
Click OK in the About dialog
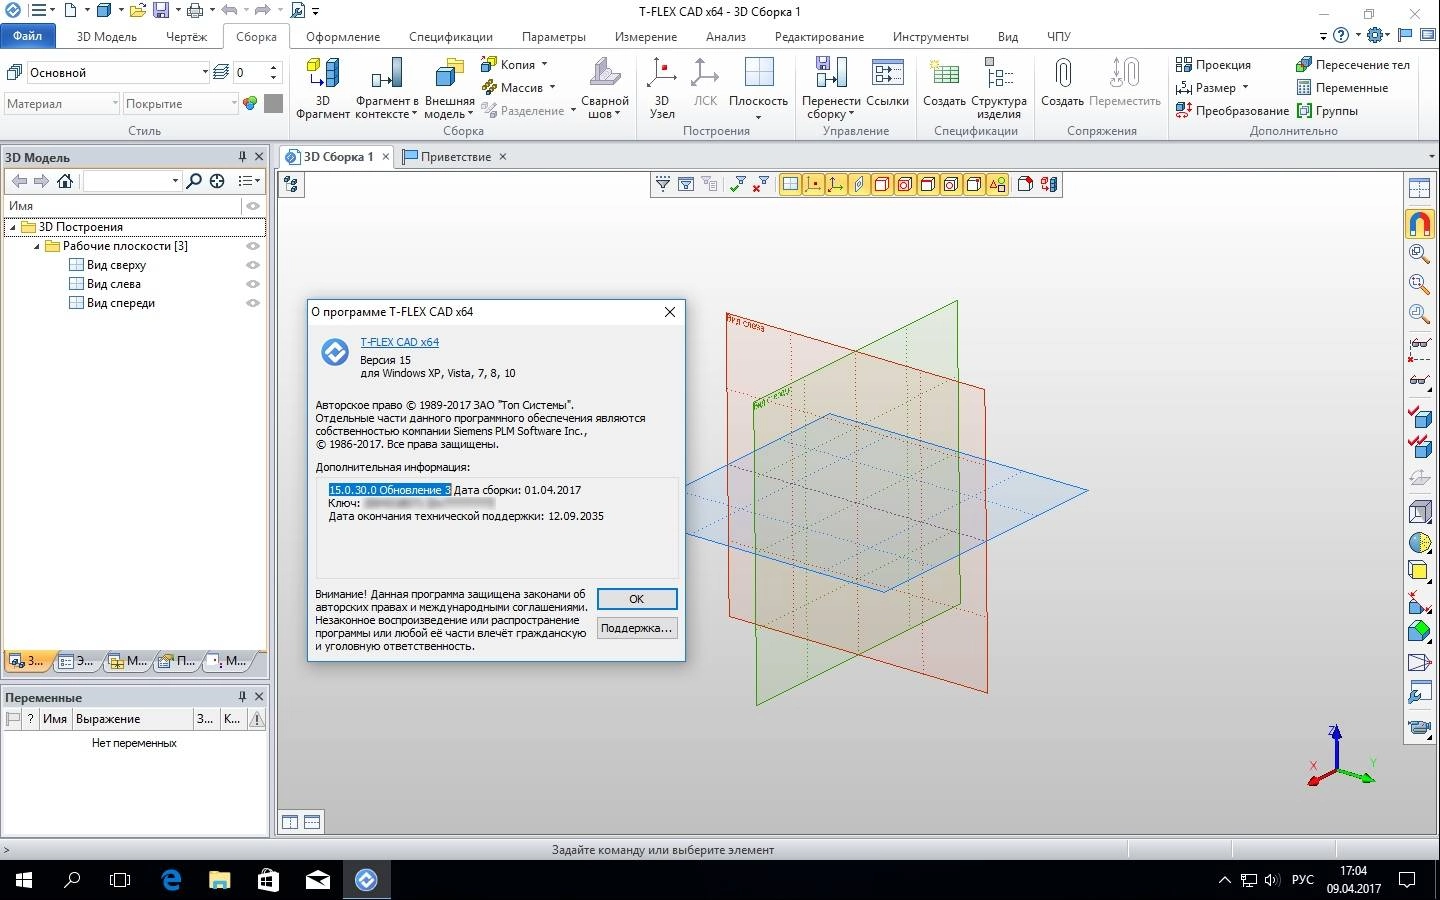click(x=637, y=599)
